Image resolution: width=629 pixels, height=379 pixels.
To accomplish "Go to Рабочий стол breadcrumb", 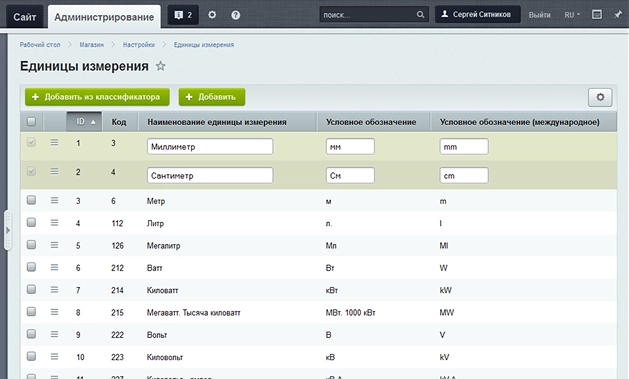I will pos(40,45).
